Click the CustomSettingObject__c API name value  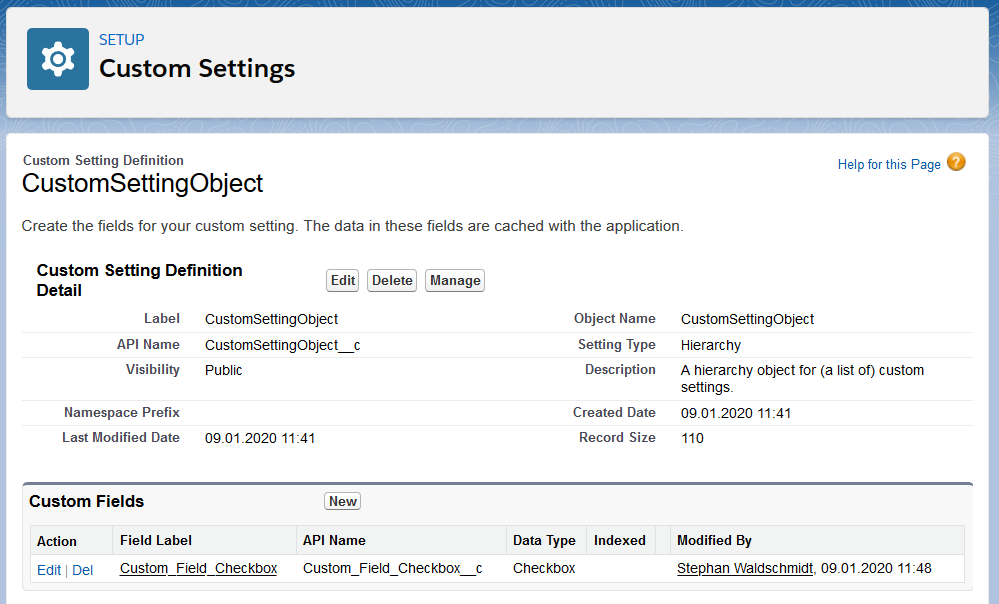(282, 345)
